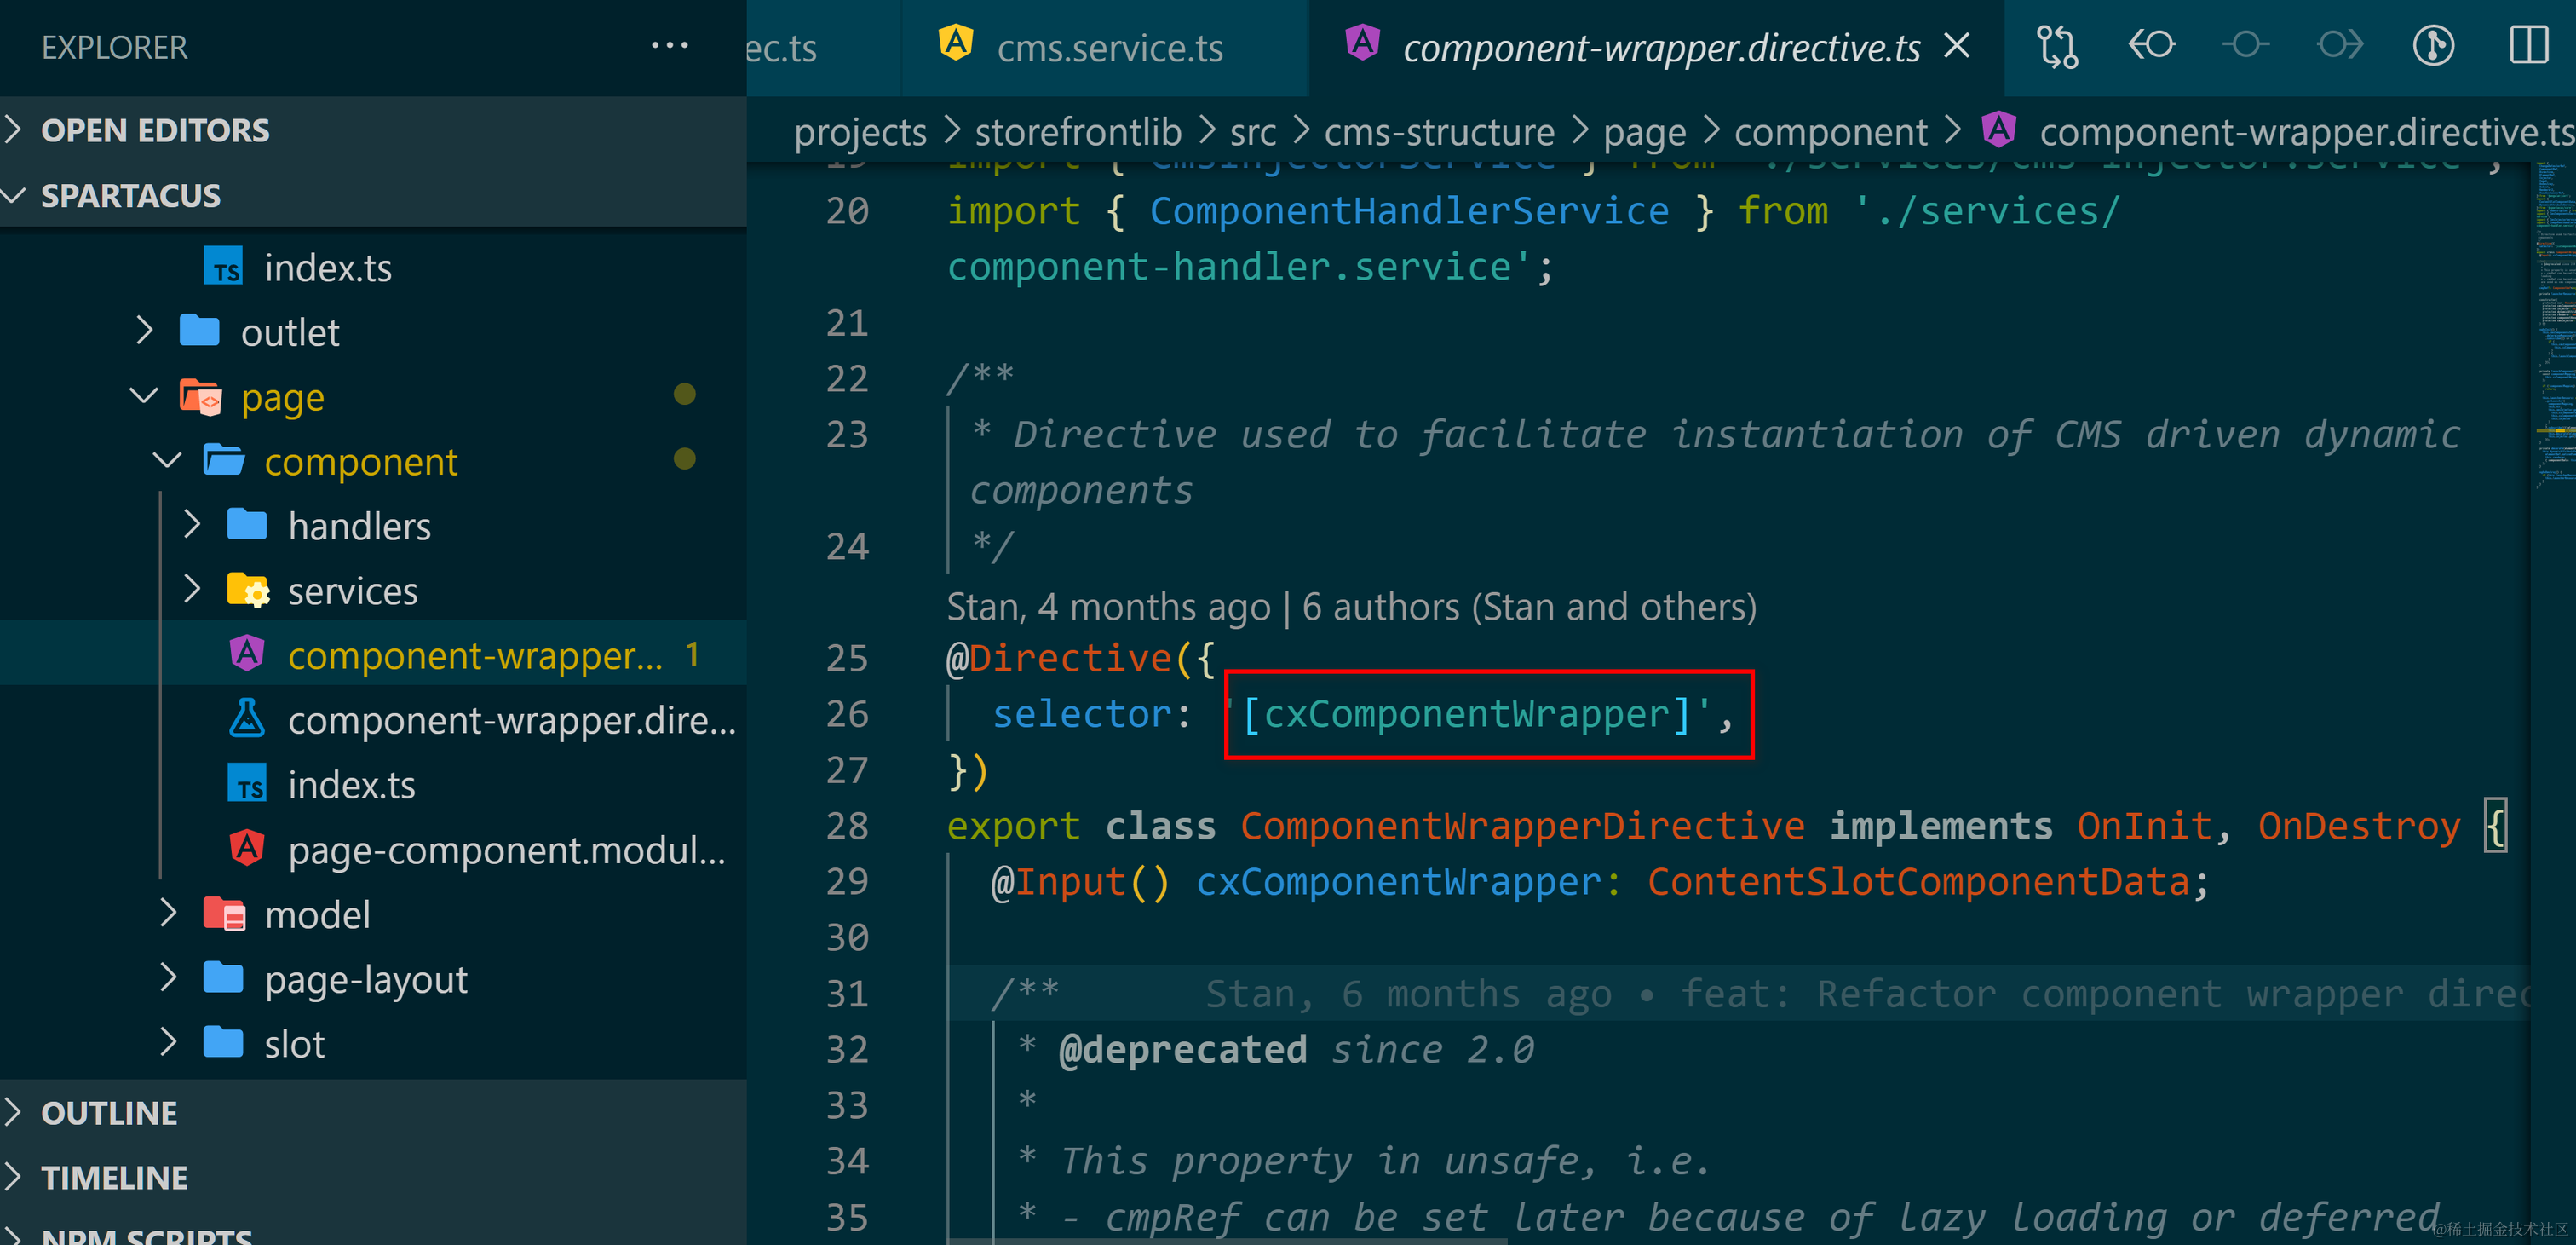2576x1245 pixels.
Task: Open the spec test file with the flask icon
Action: coord(510,720)
